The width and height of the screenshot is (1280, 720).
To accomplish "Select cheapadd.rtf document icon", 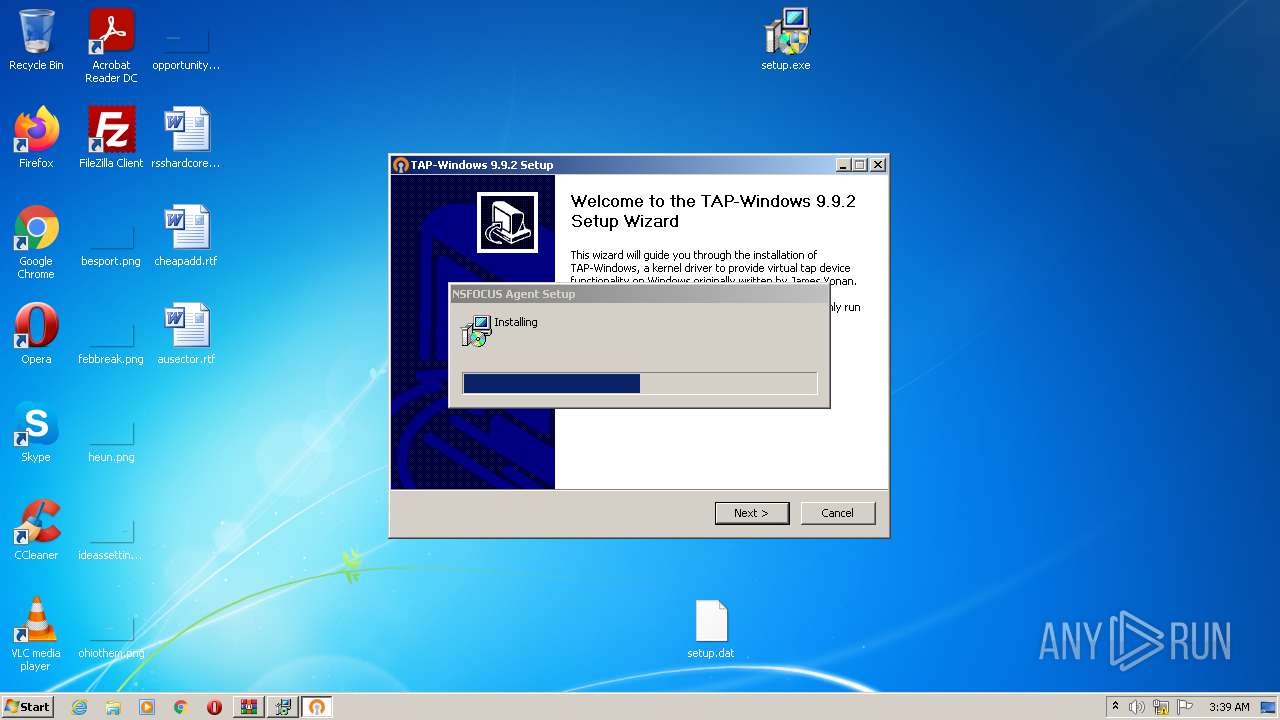I will pyautogui.click(x=186, y=236).
